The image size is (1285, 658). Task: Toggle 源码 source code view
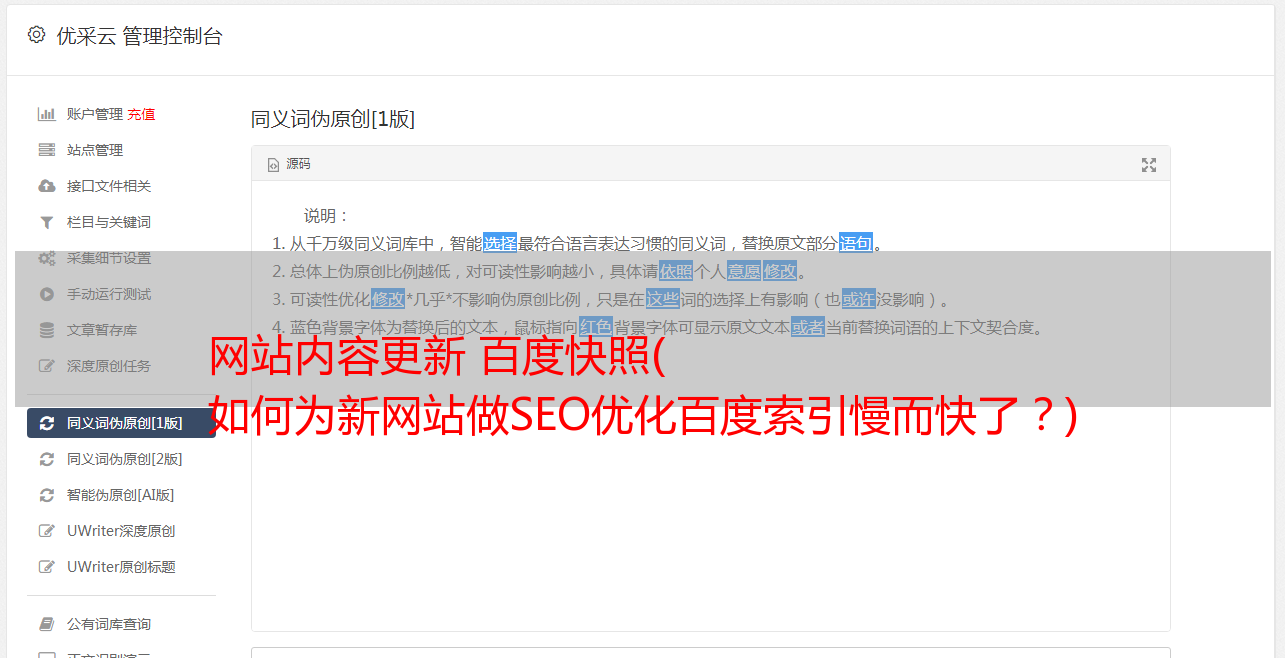(x=289, y=164)
